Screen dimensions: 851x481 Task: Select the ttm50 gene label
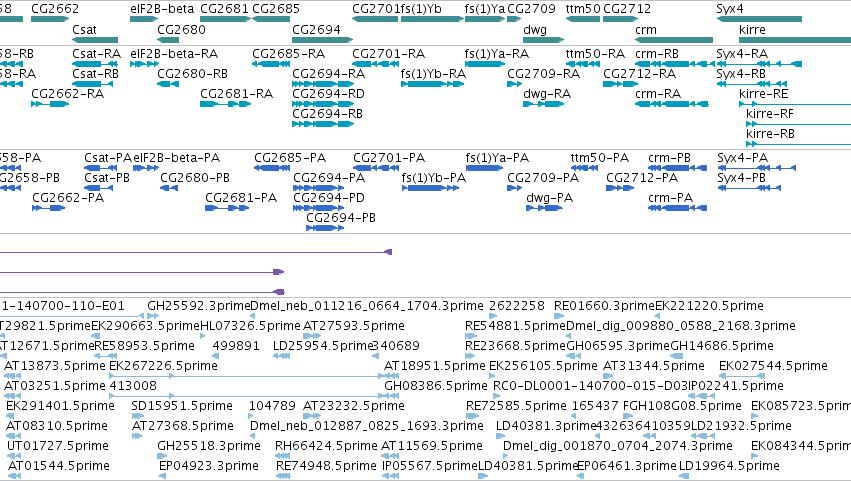click(581, 9)
